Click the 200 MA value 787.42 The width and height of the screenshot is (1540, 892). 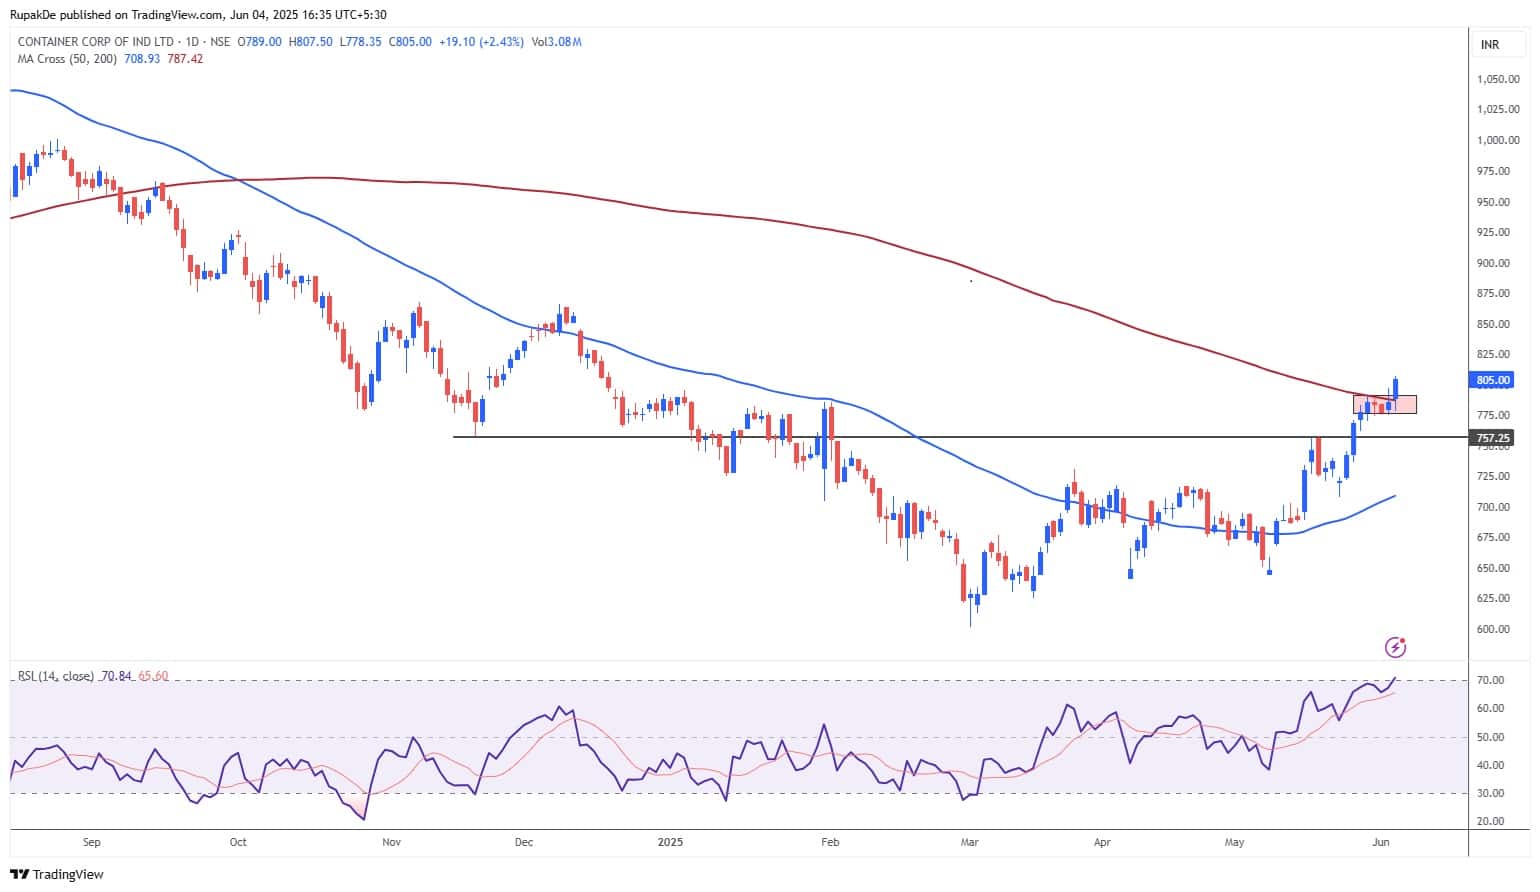[x=185, y=59]
